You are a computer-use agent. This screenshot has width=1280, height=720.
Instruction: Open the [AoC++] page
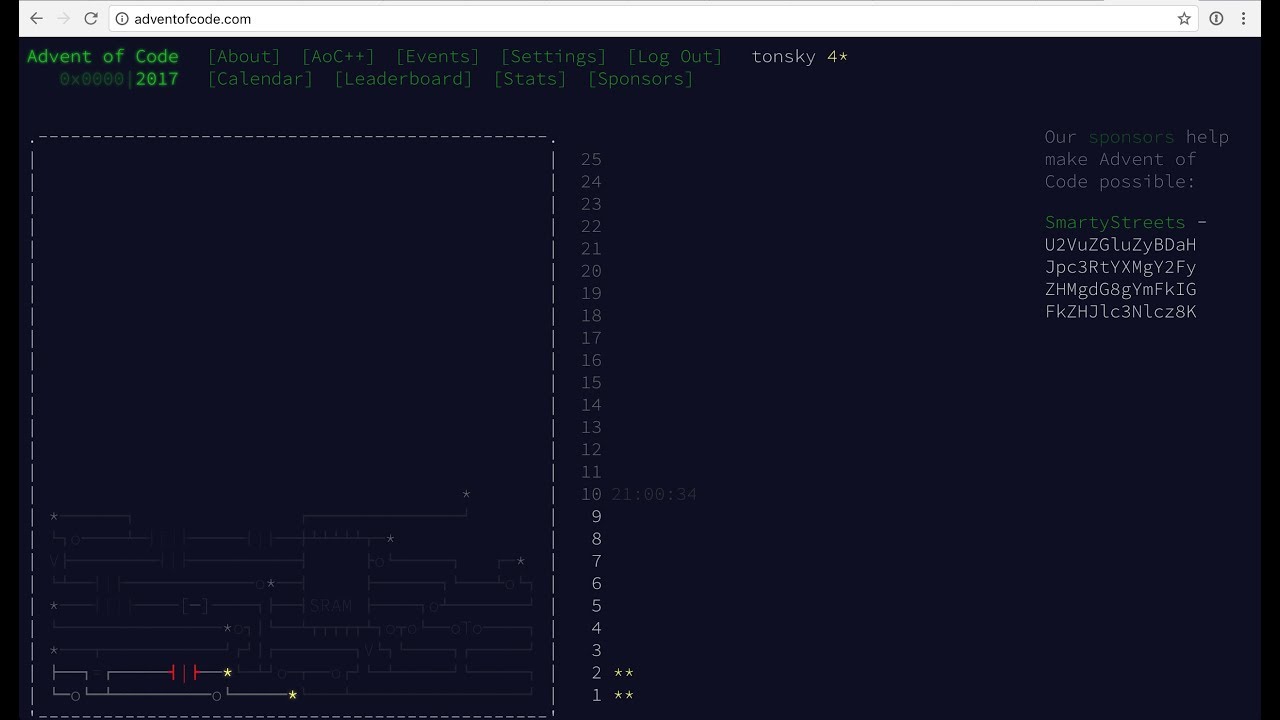click(338, 57)
